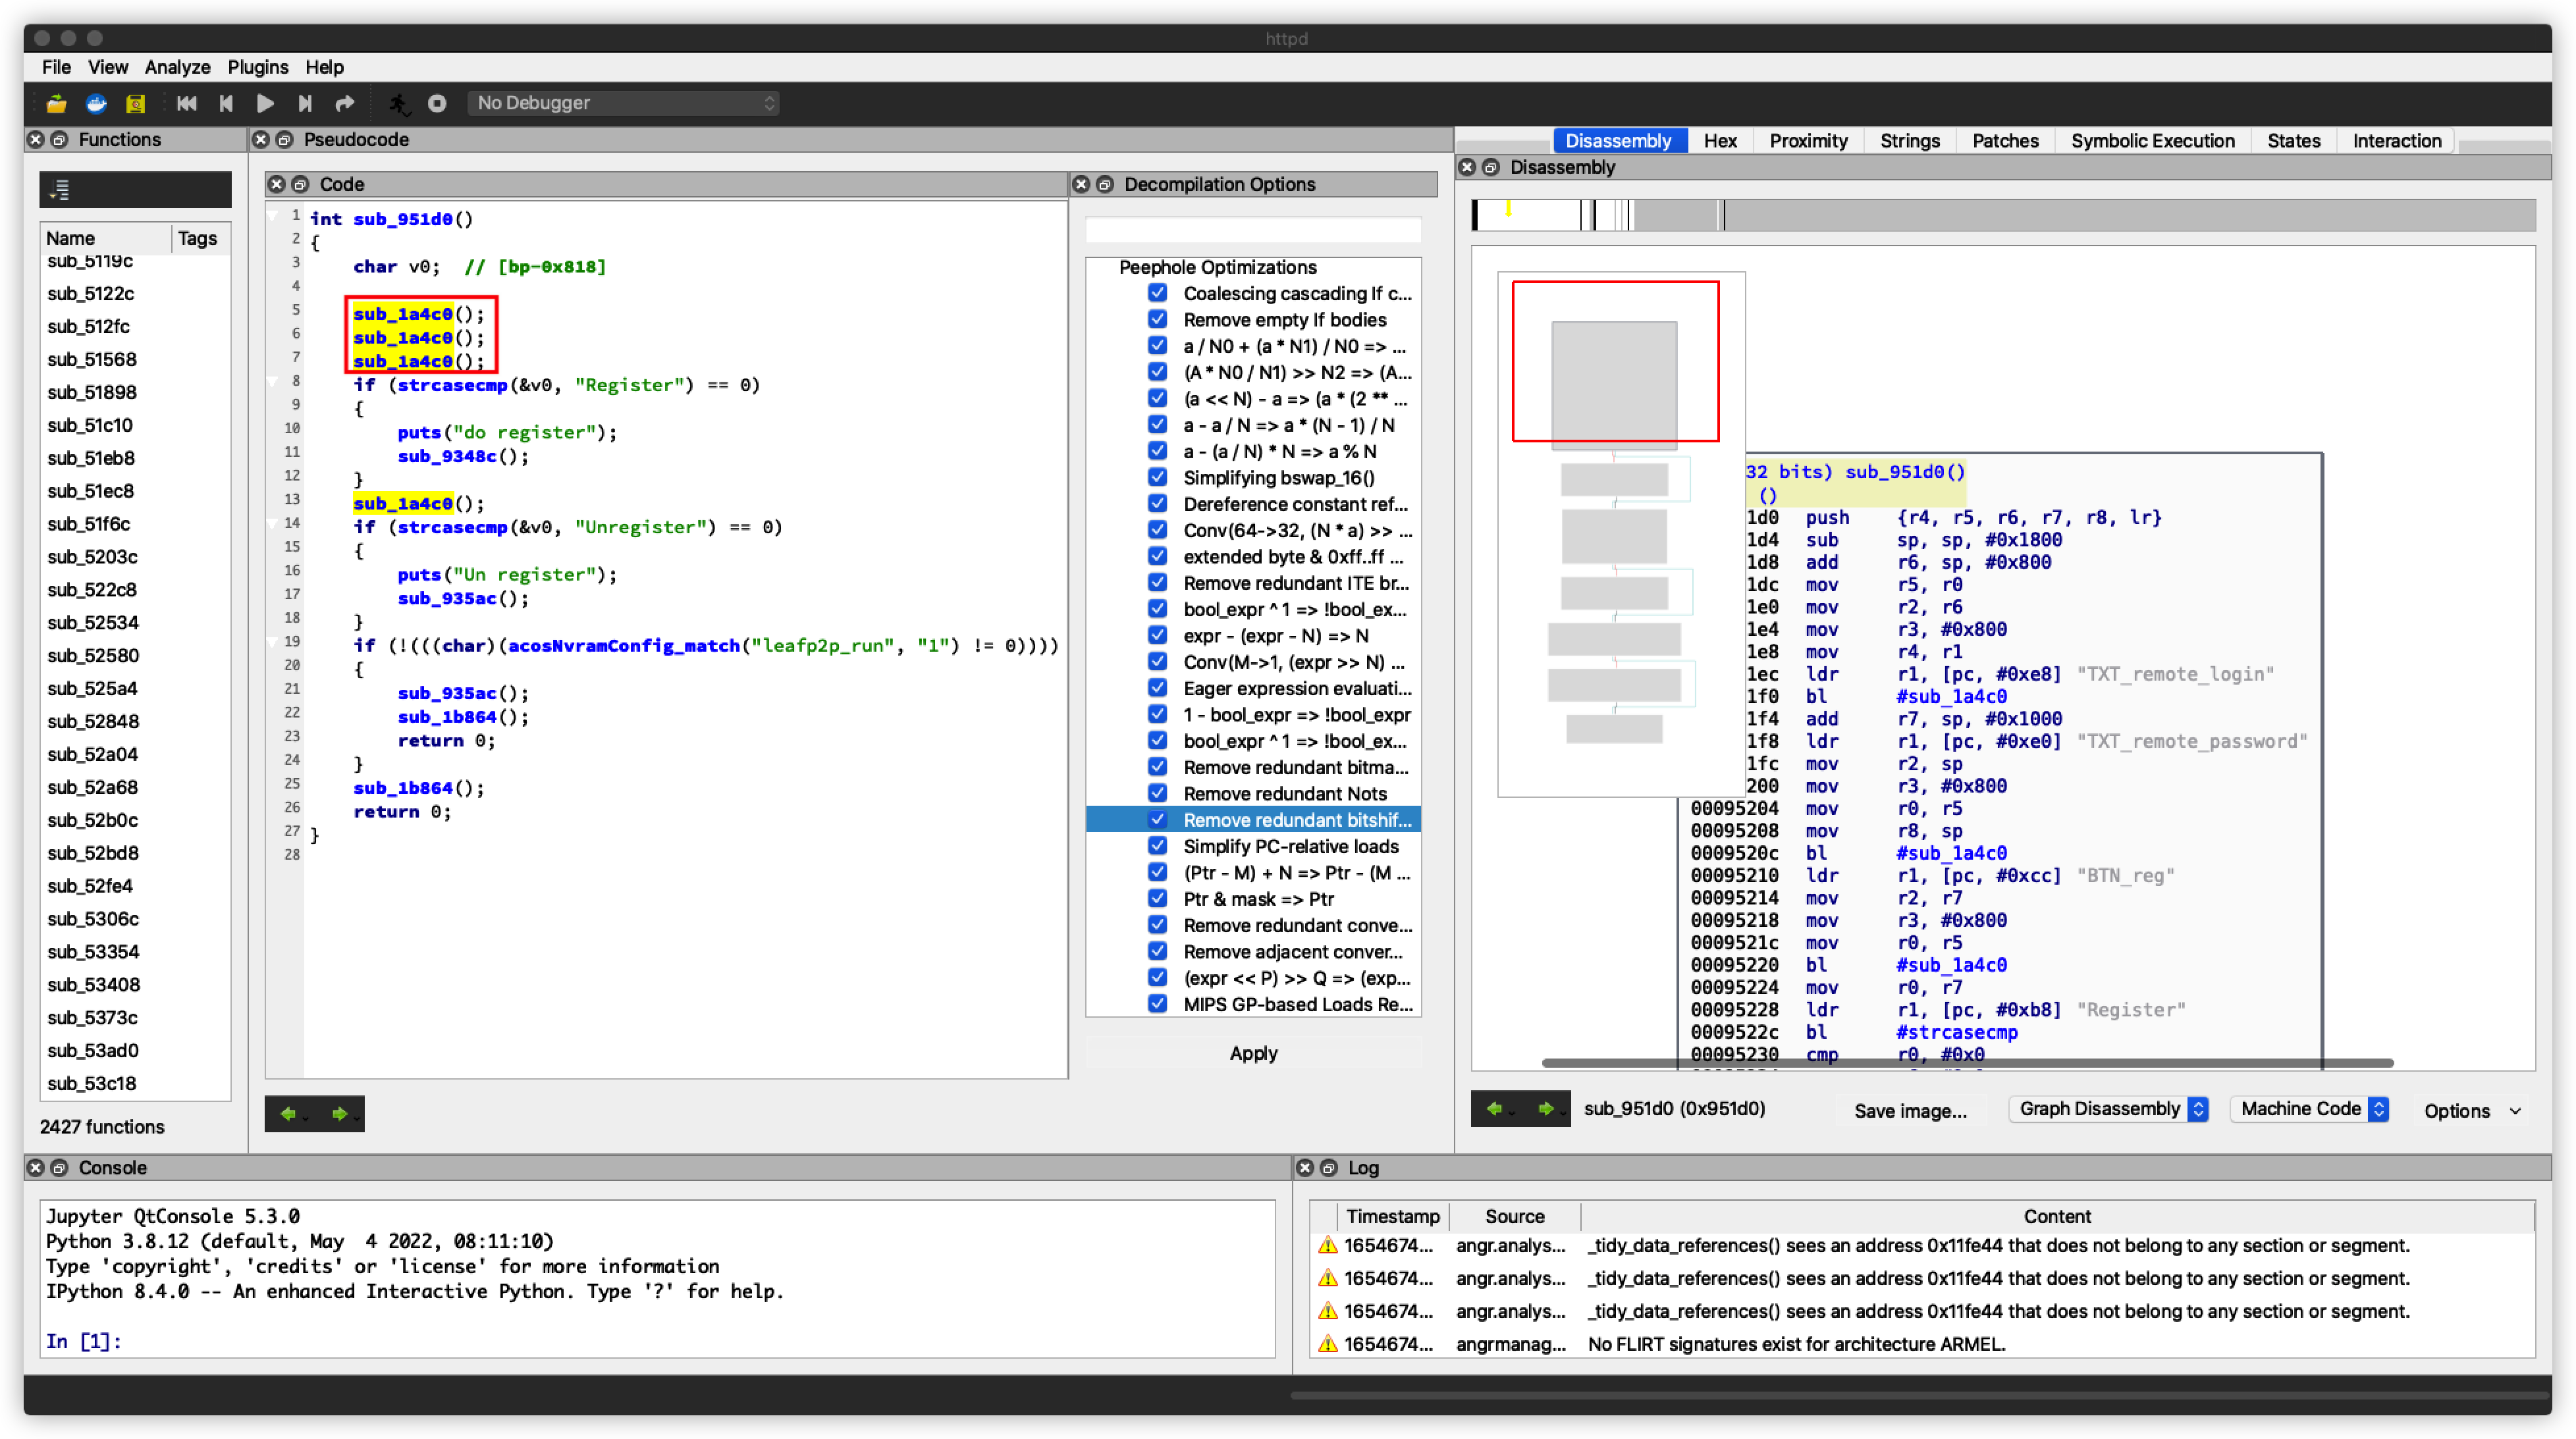Viewport: 2576px width, 1439px height.
Task: Click the run (play) icon in the toolbar
Action: 265,103
